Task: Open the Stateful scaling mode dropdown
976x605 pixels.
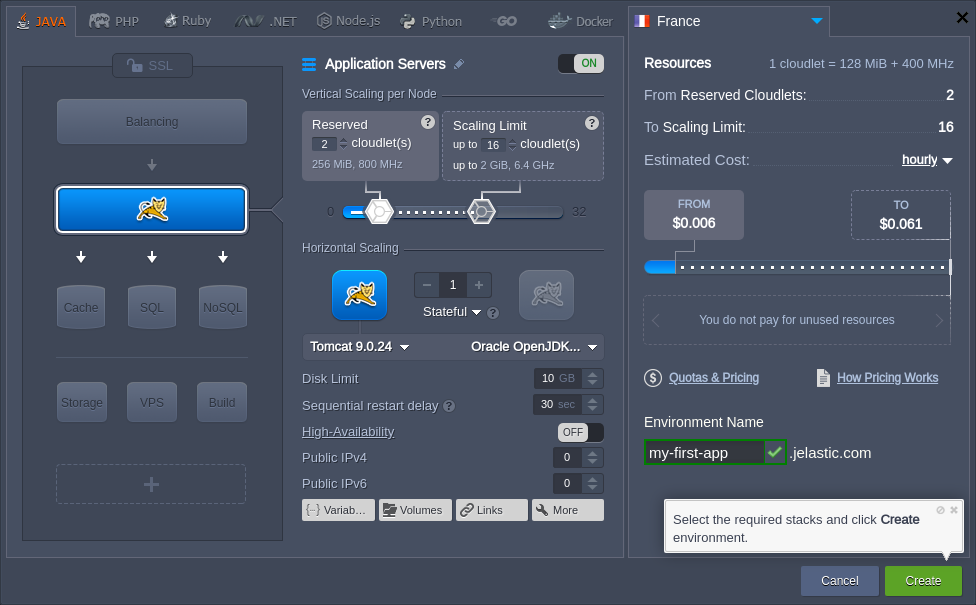Action: coord(452,312)
